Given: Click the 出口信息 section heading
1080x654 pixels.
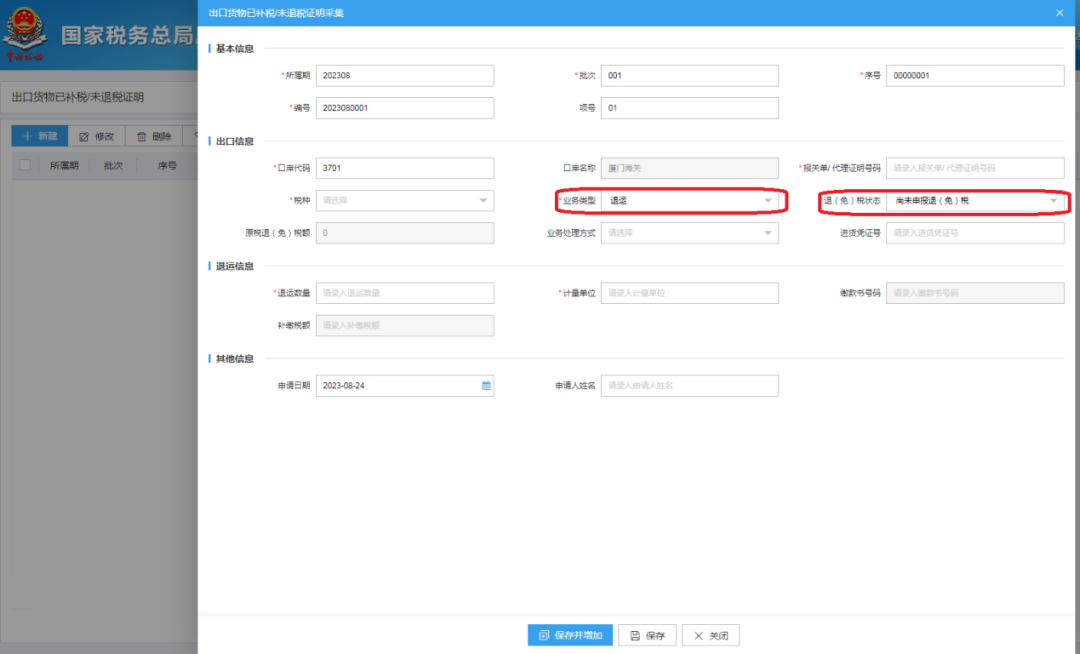Looking at the screenshot, I should [x=234, y=141].
